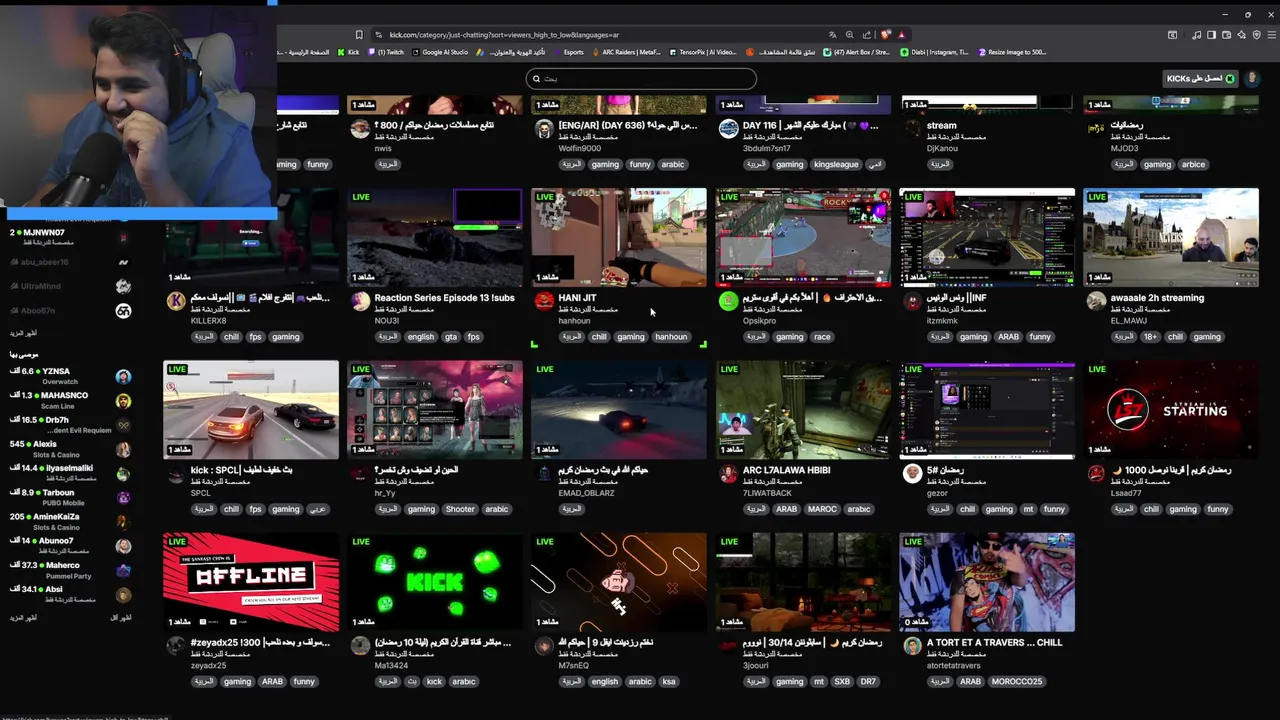The width and height of the screenshot is (1280, 720).
Task: Open the Opsikpro channel name link
Action: [759, 321]
